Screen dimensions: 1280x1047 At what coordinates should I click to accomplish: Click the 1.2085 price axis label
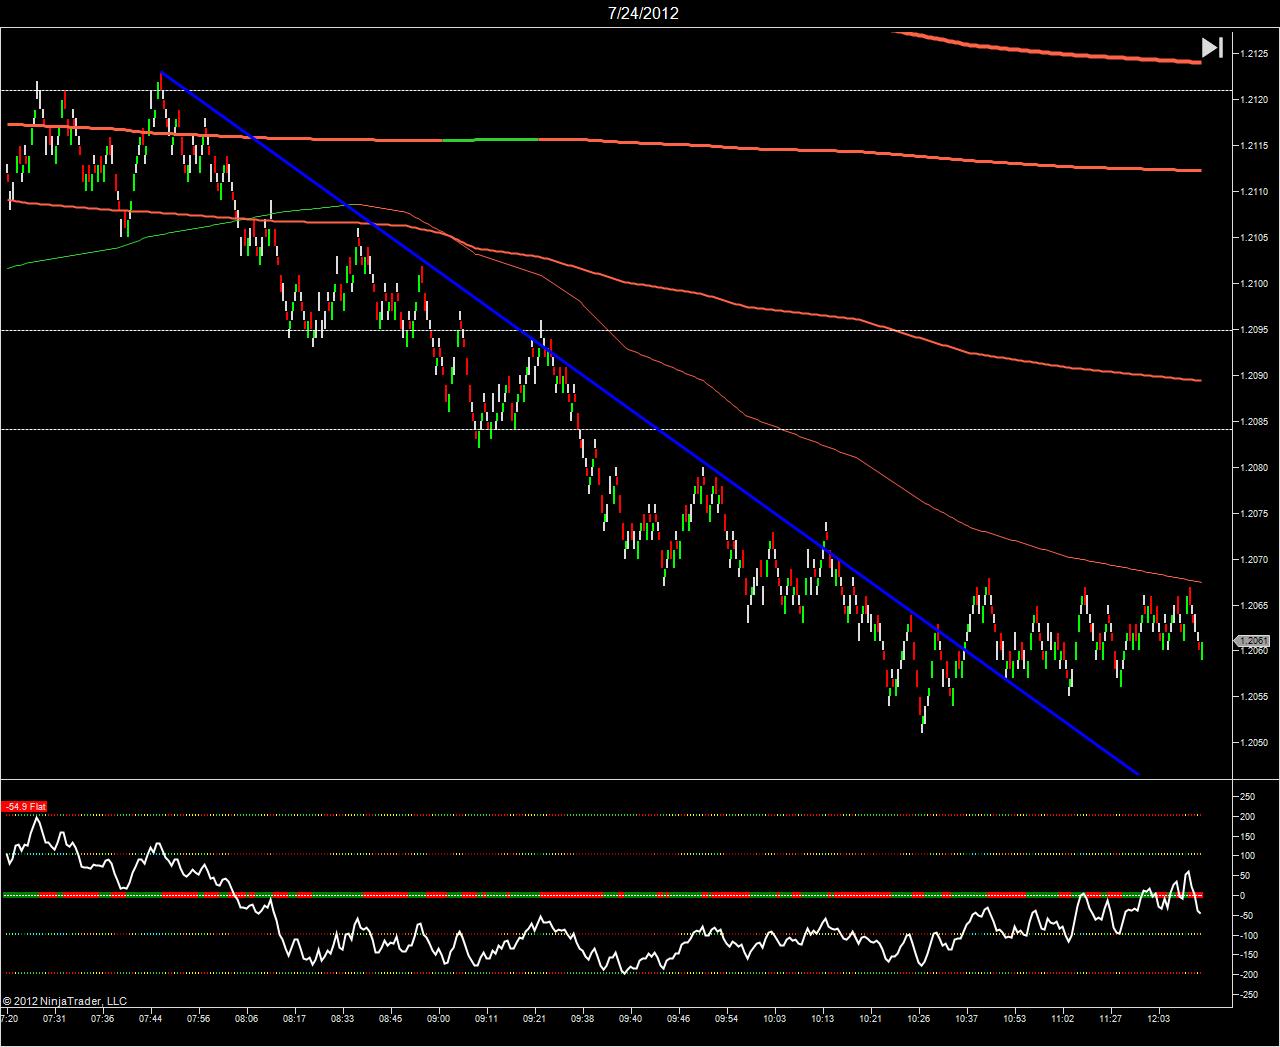coord(1254,421)
